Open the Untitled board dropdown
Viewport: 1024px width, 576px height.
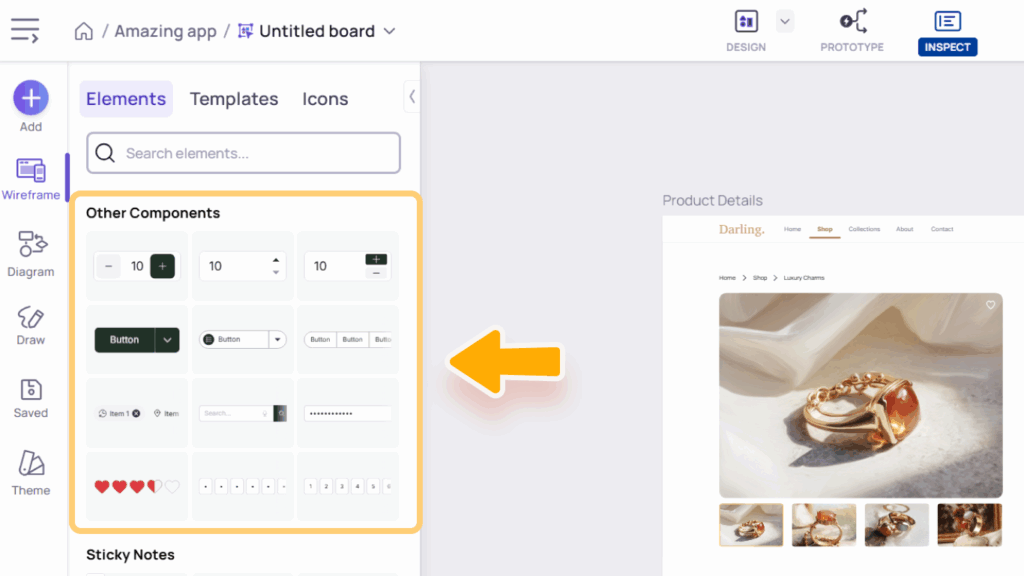(x=389, y=31)
